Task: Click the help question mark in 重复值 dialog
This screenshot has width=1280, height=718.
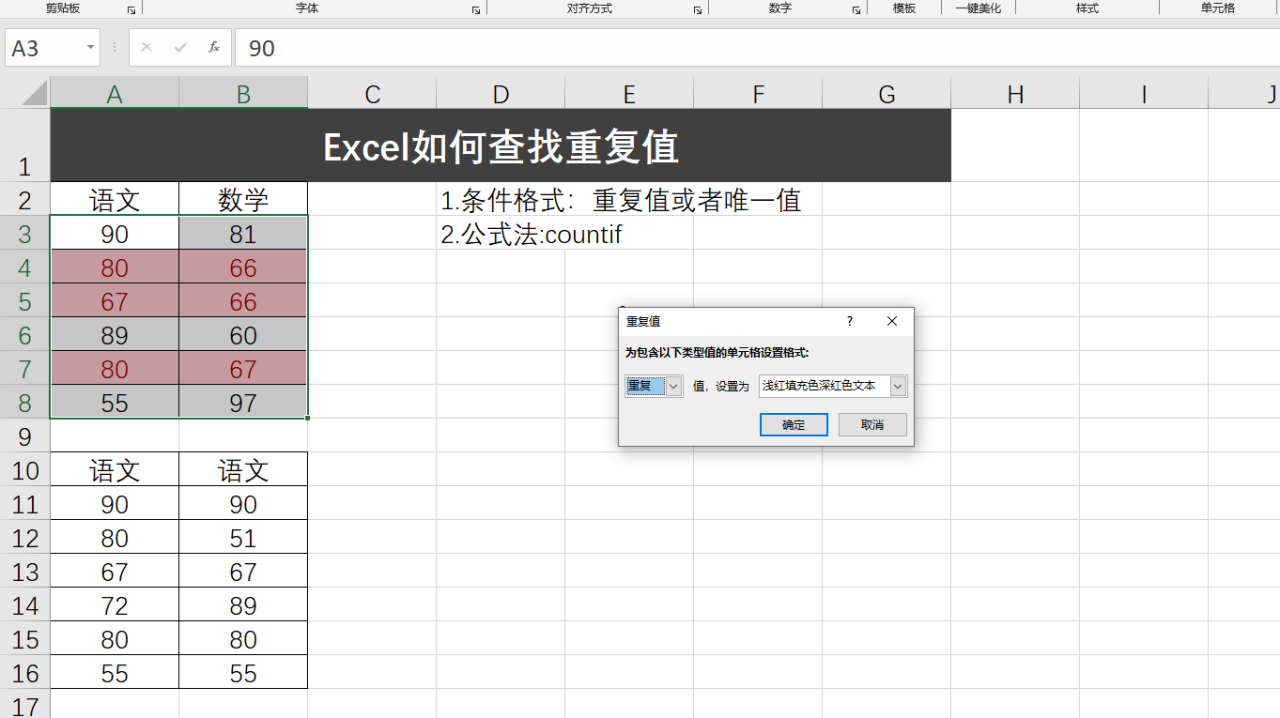Action: [x=850, y=321]
